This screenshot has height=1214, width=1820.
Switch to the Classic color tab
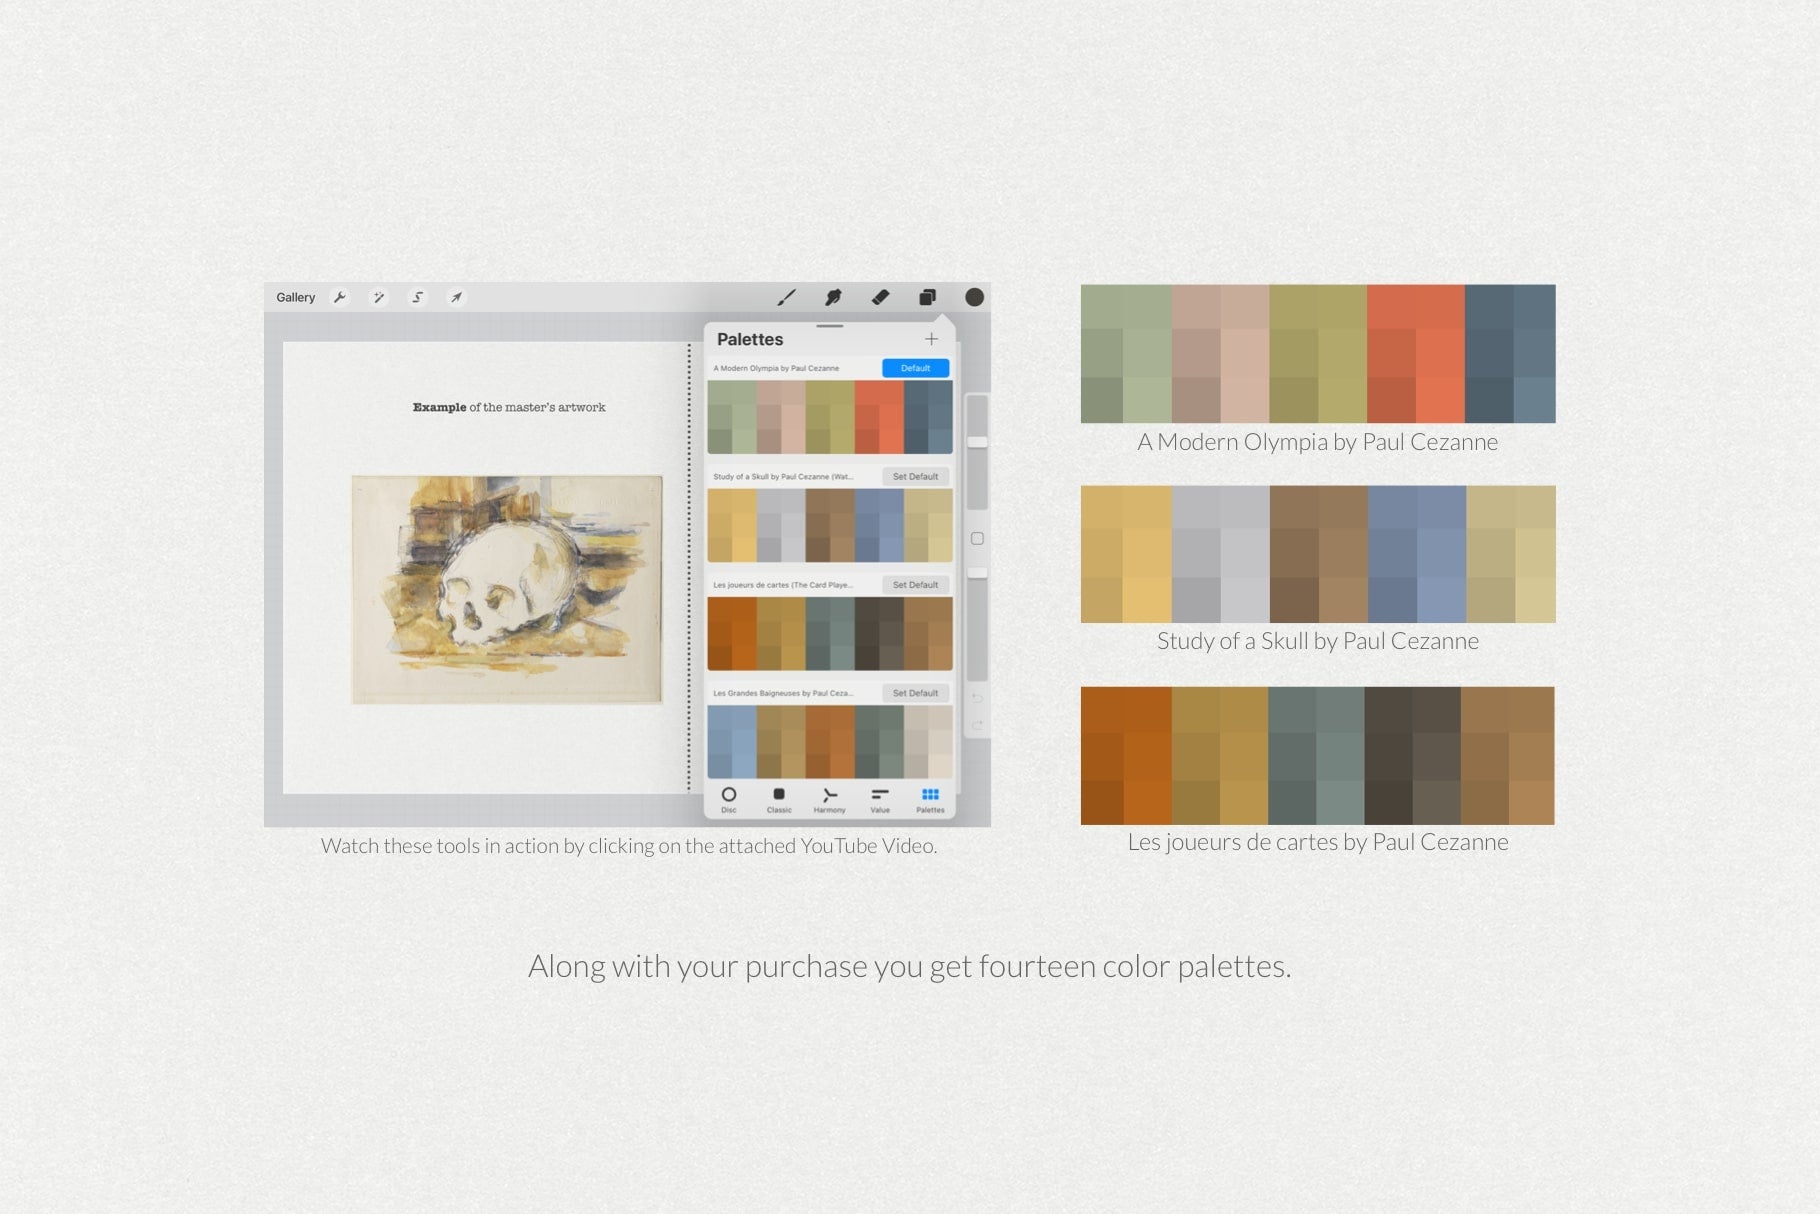(779, 799)
